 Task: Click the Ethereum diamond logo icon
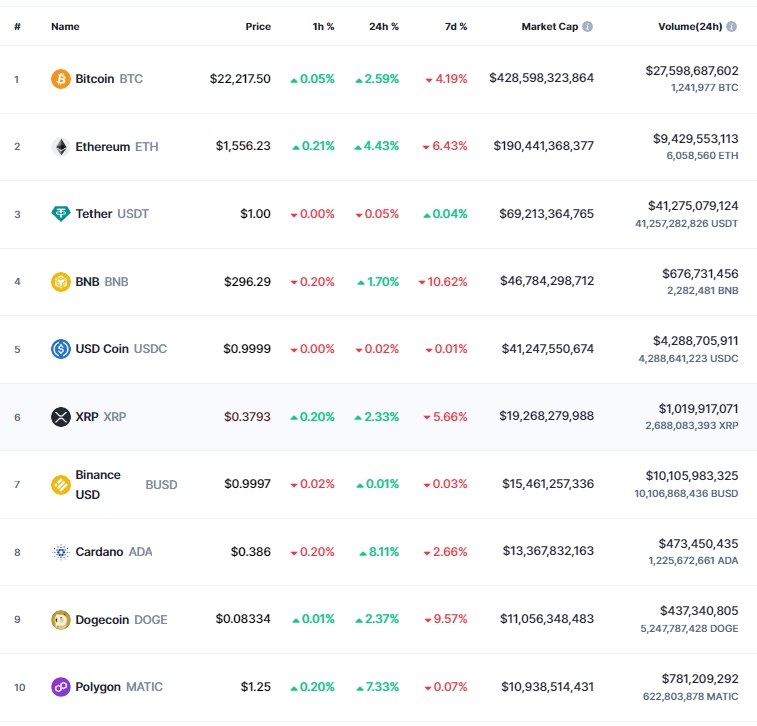coord(61,147)
